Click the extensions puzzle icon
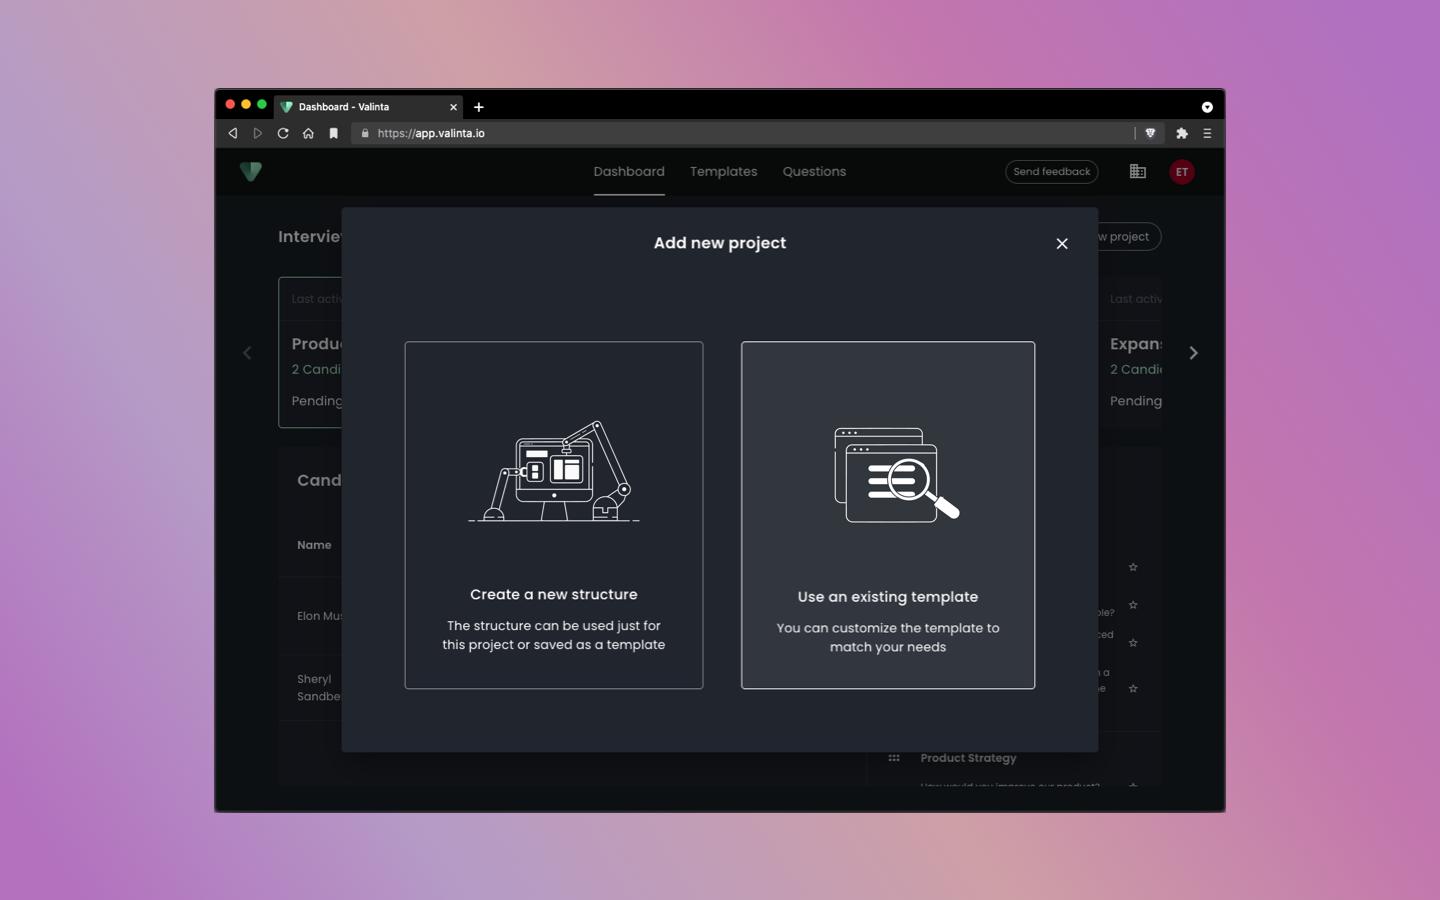The width and height of the screenshot is (1440, 900). point(1181,132)
